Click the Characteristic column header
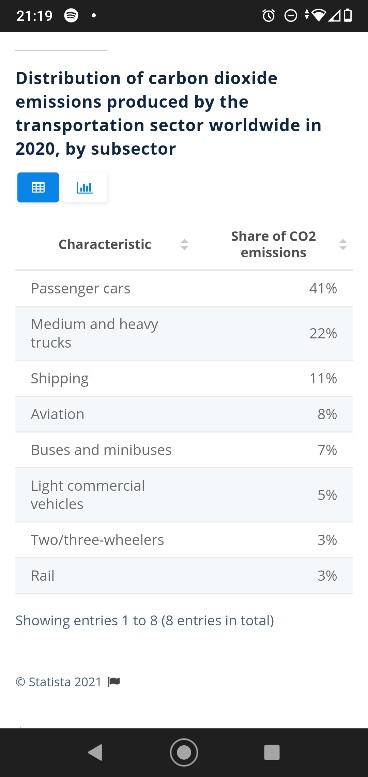Viewport: 368px width, 777px height. [105, 244]
